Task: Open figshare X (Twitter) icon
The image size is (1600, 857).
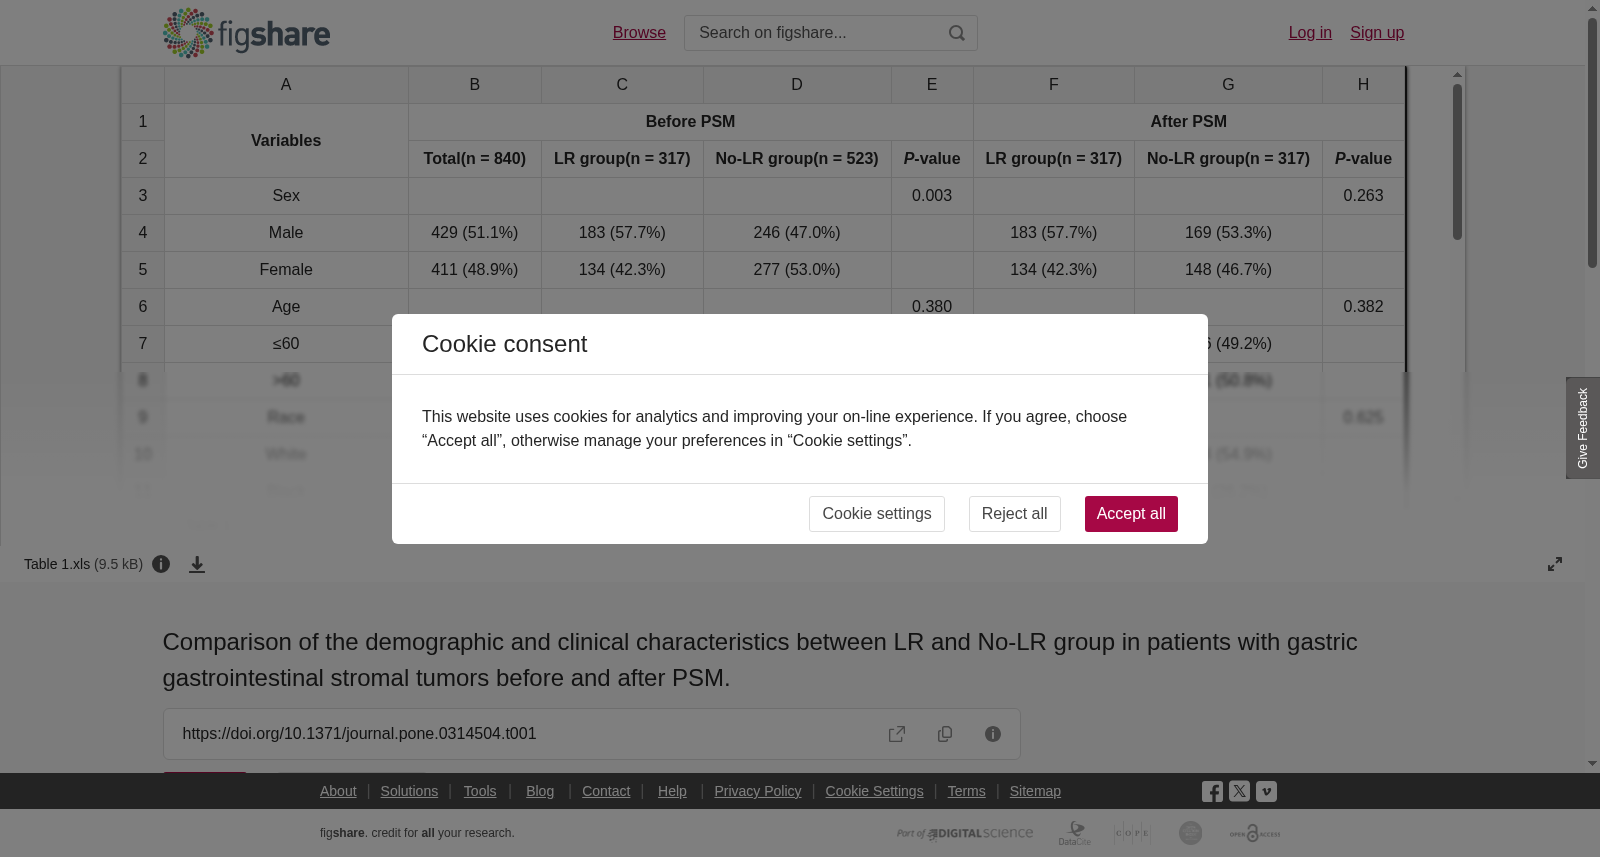Action: [x=1239, y=791]
